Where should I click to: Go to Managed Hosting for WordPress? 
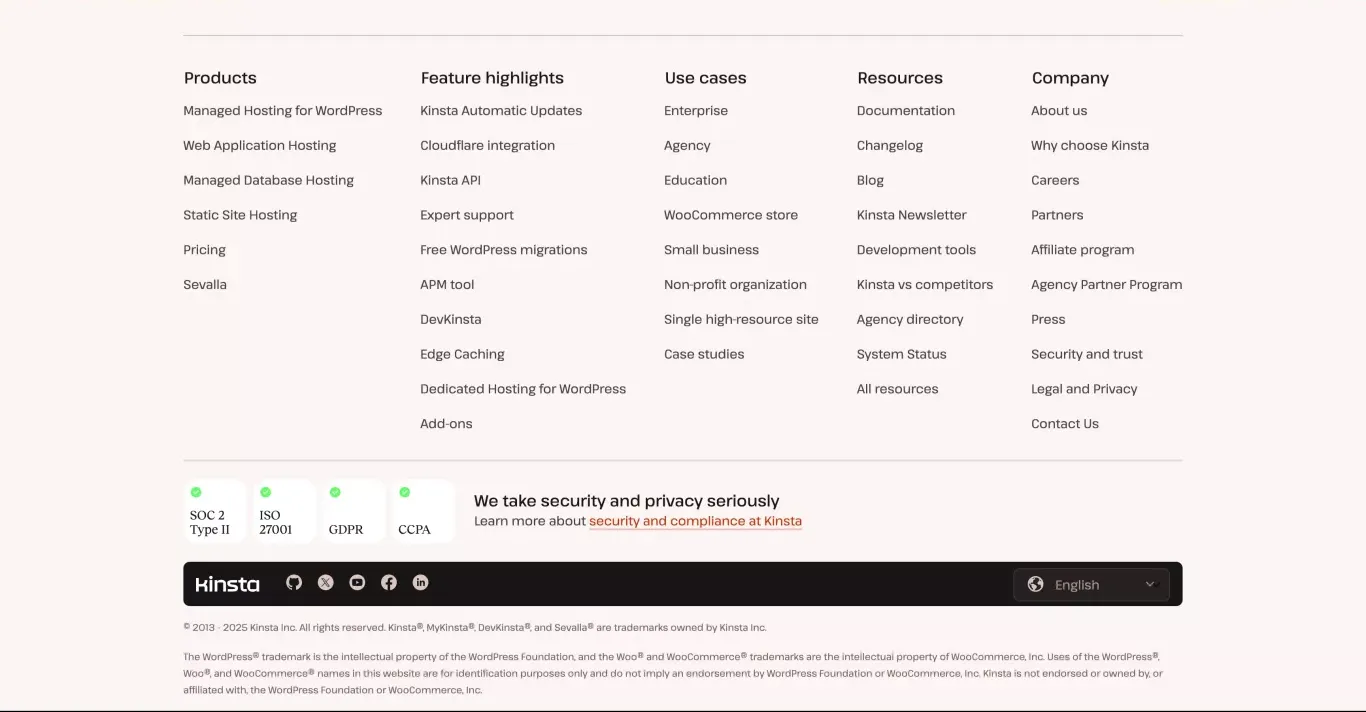(283, 111)
